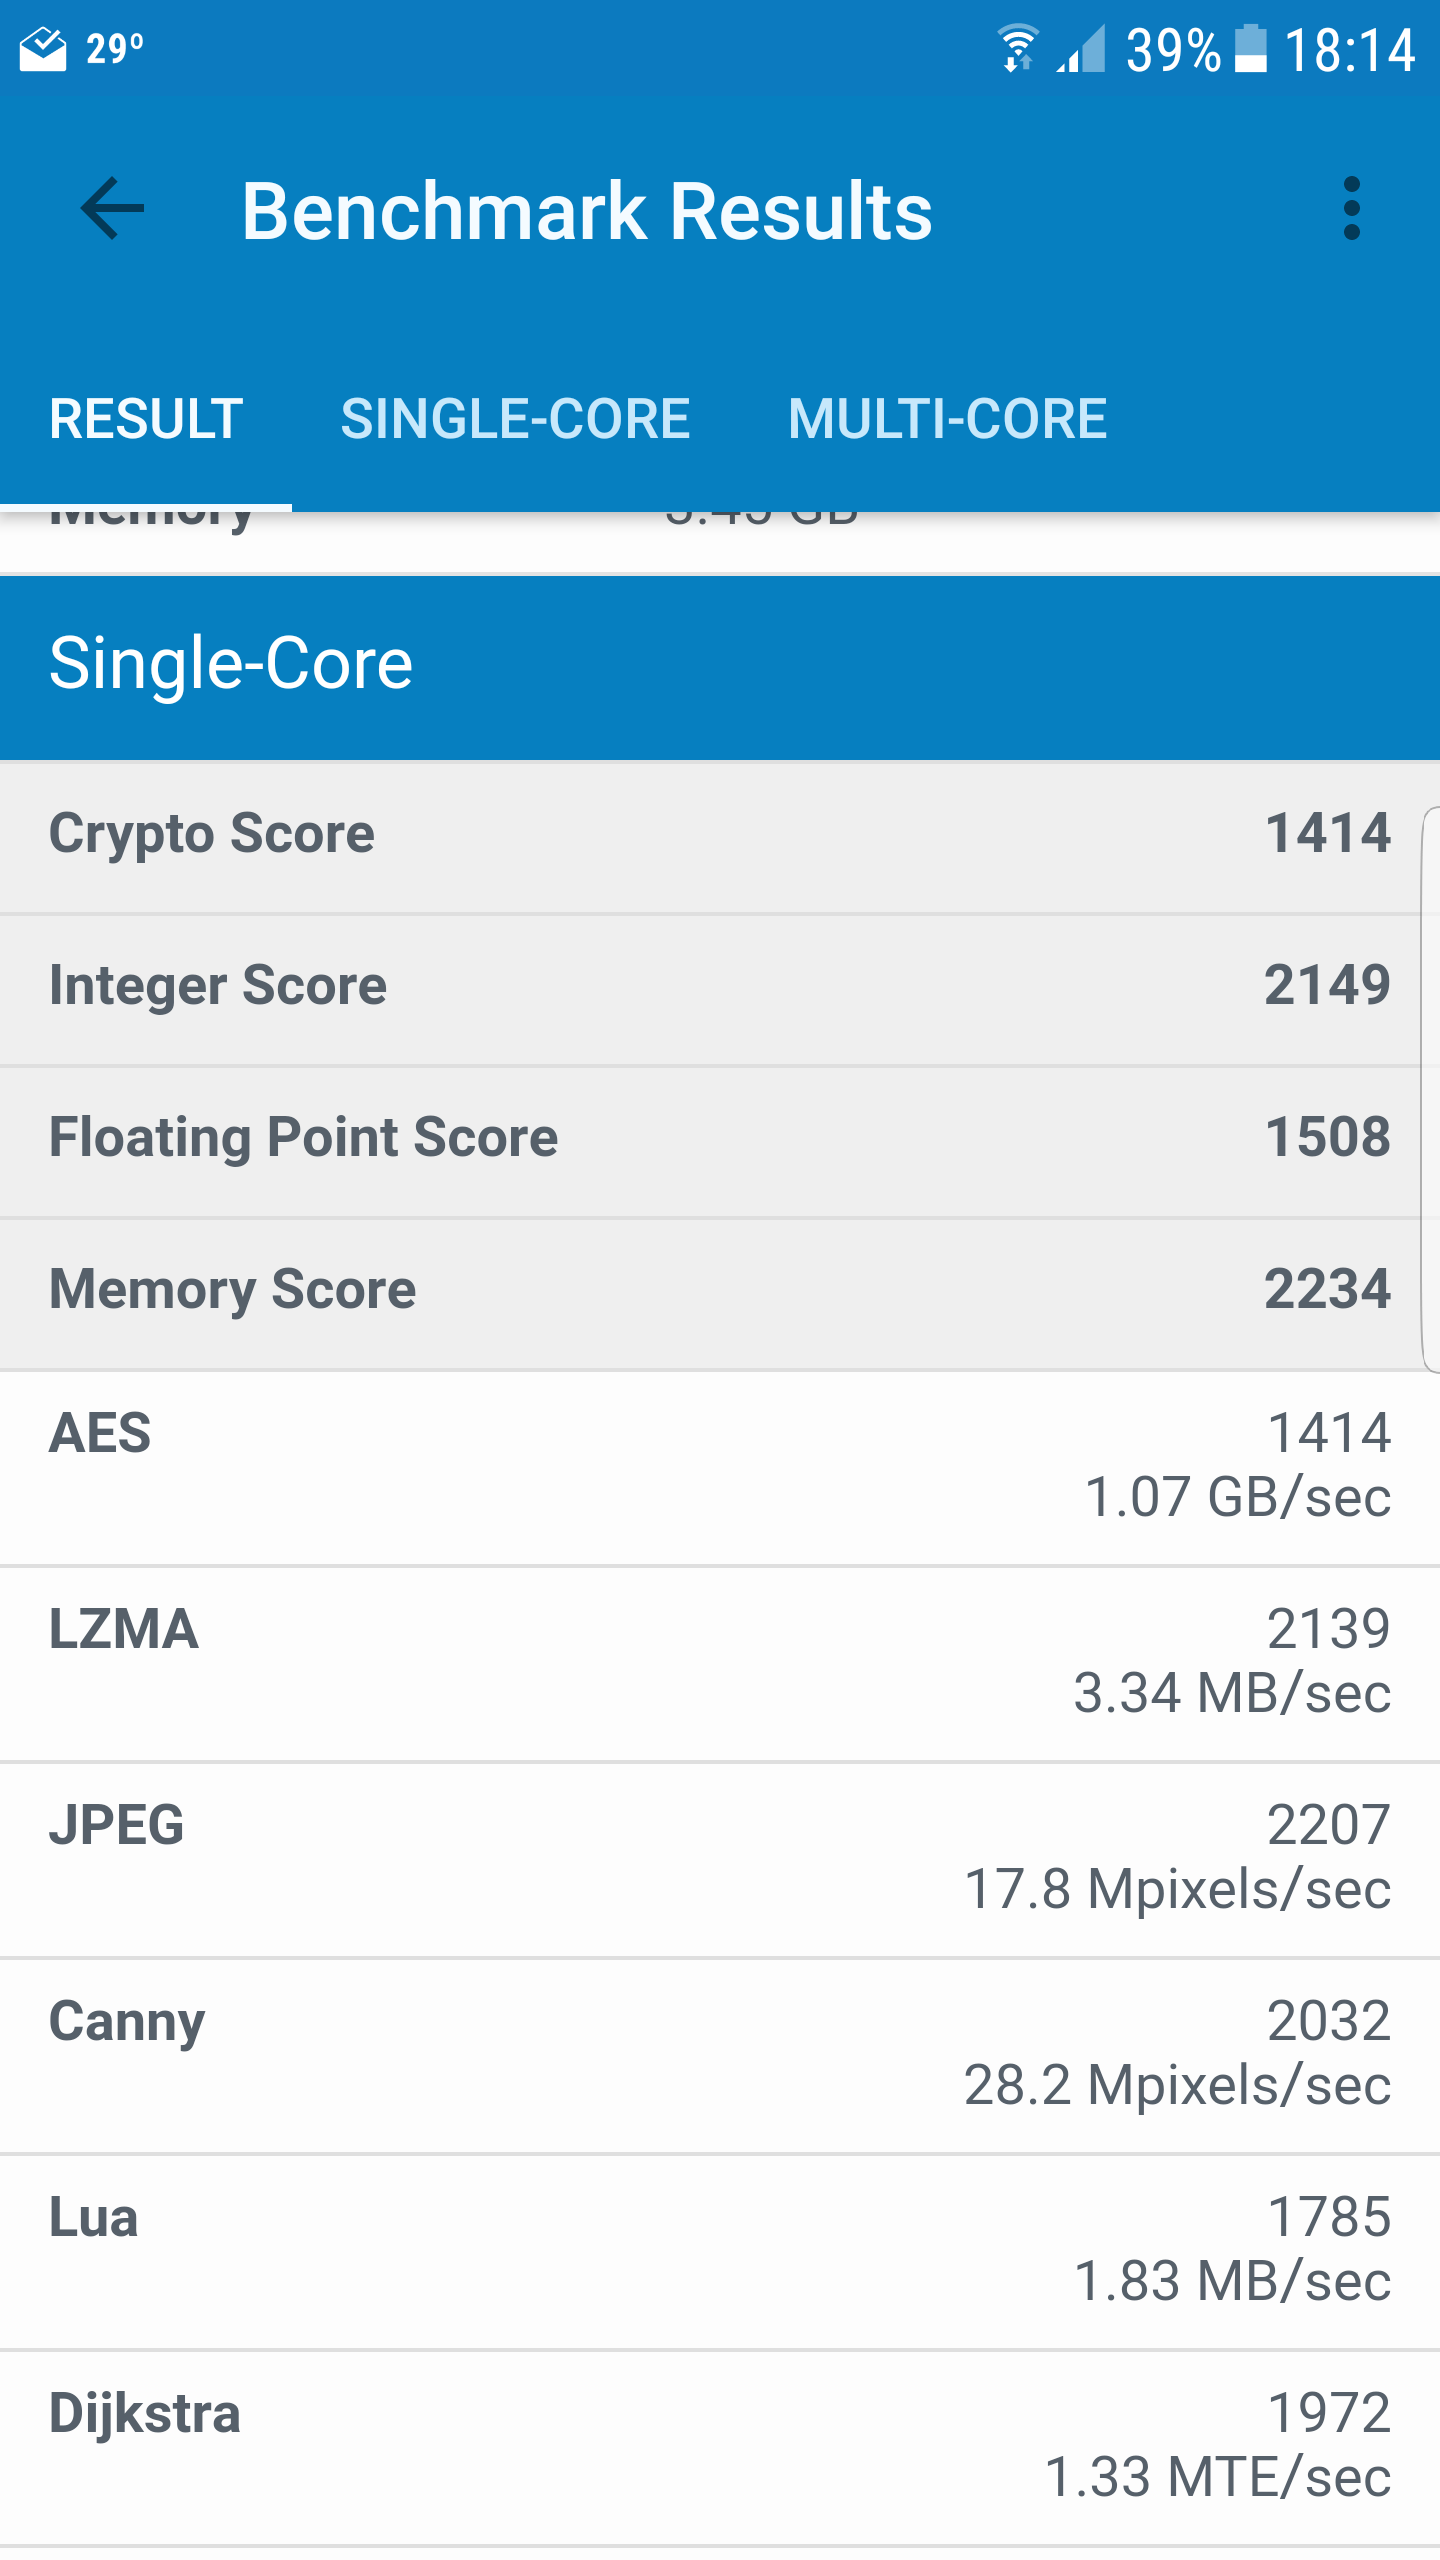
Task: Tap the Wi-Fi status icon
Action: coord(1017,49)
